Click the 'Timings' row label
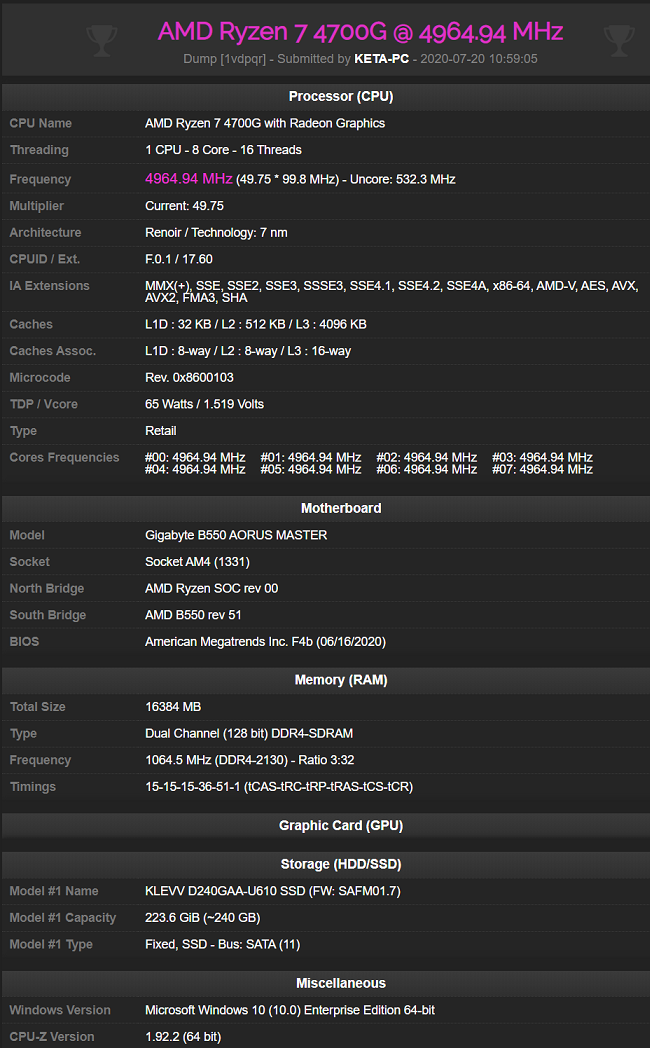Viewport: 650px width, 1048px height. click(x=33, y=787)
